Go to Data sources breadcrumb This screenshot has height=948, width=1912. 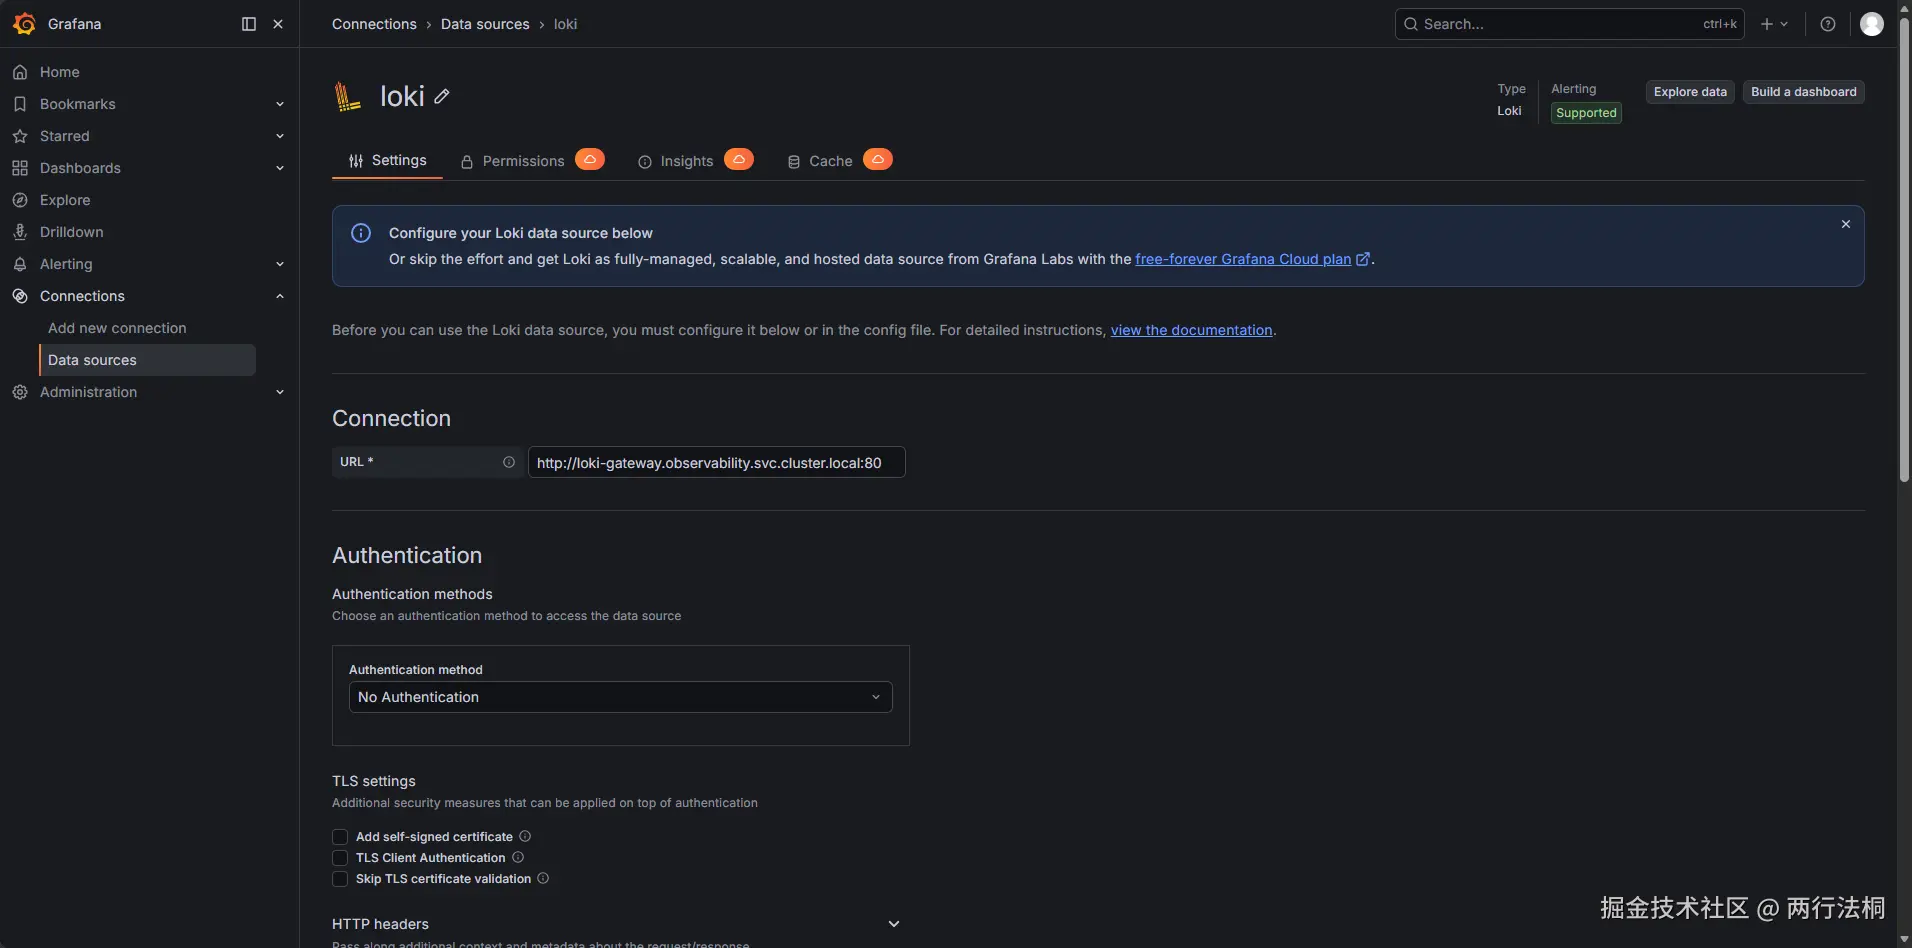click(x=485, y=24)
